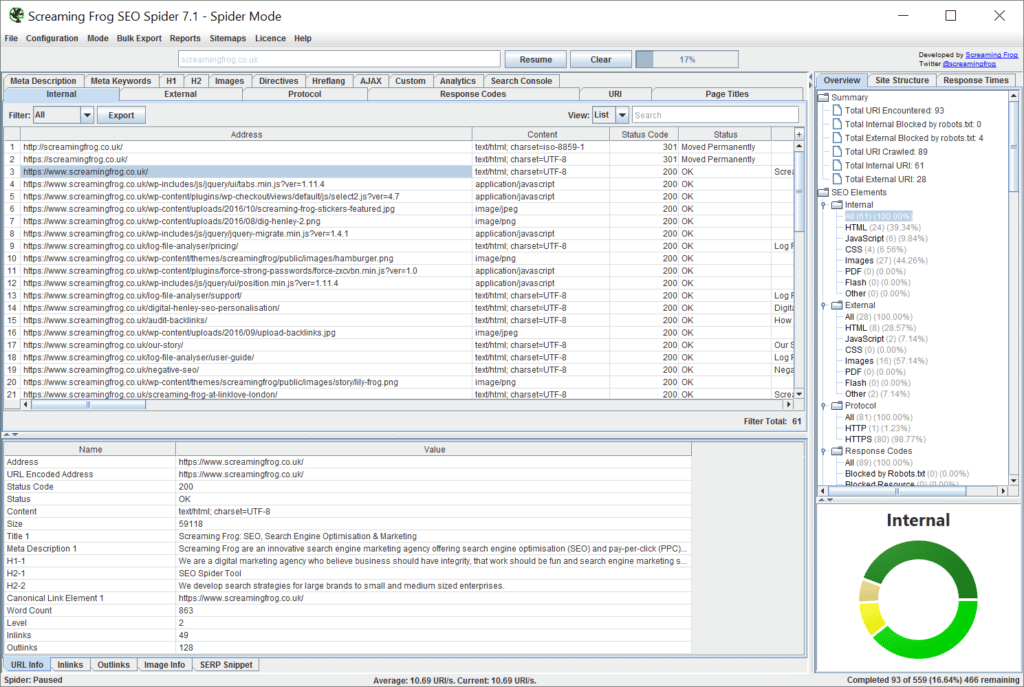The width and height of the screenshot is (1024, 687).
Task: Open the Reports menu
Action: click(x=185, y=39)
